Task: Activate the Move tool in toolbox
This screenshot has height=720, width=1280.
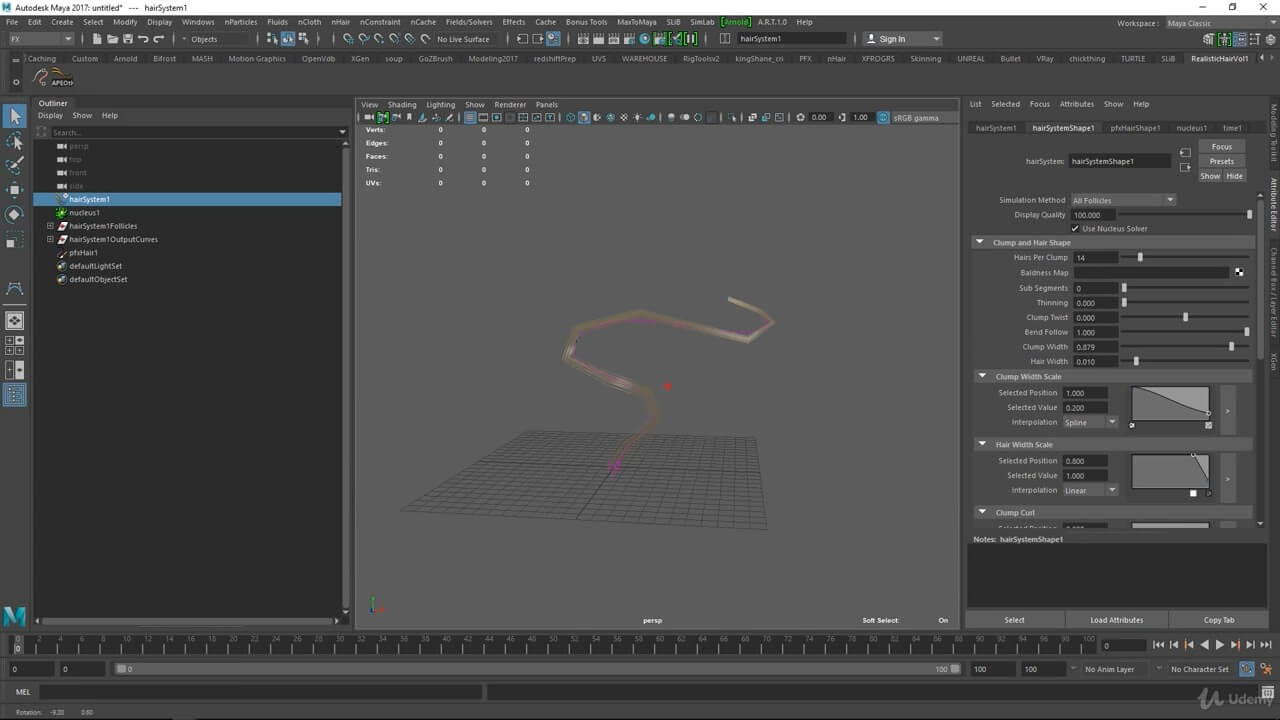Action: (15, 190)
